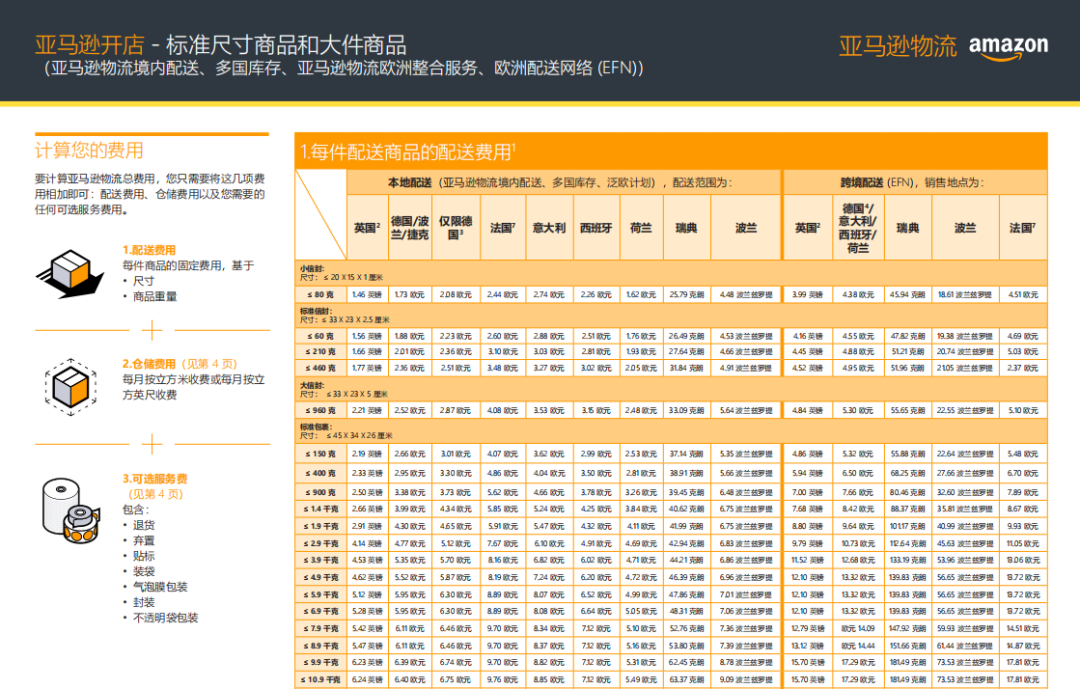Click the 亚马逊物流 brand text in header
1080x689 pixels.
click(x=897, y=46)
